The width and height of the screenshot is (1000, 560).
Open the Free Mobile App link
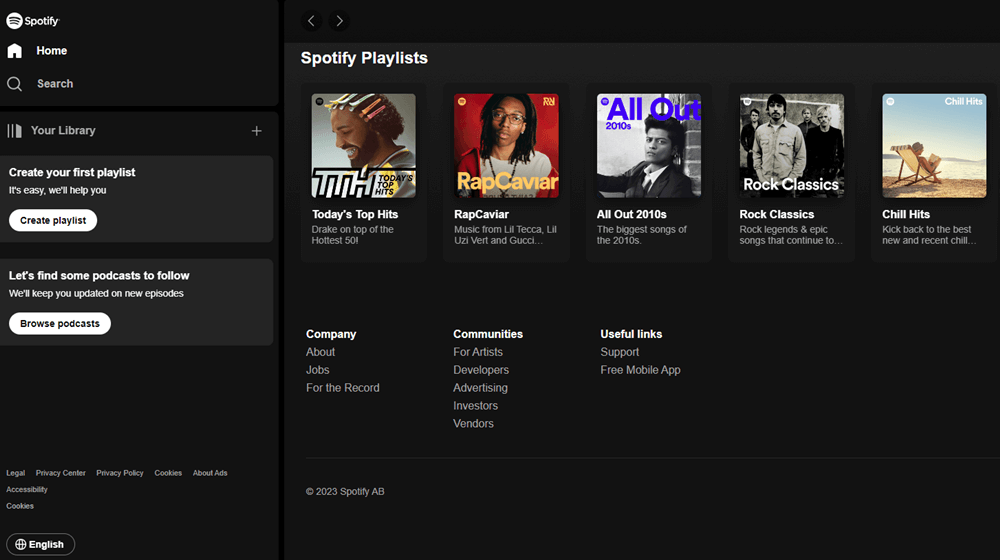pos(640,370)
